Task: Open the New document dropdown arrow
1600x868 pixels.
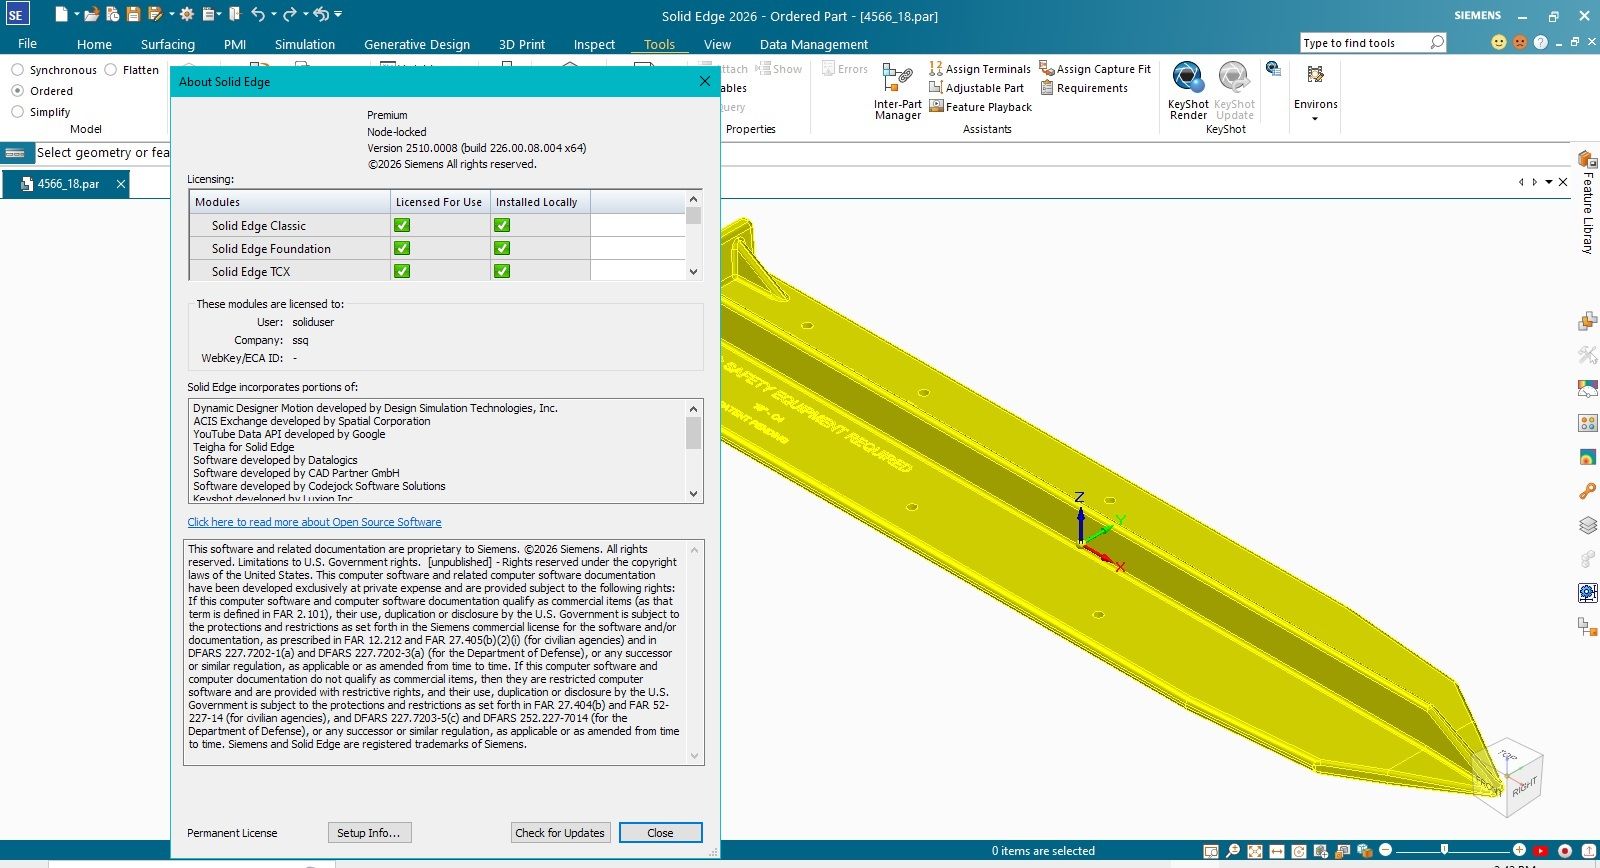Action: (76, 14)
